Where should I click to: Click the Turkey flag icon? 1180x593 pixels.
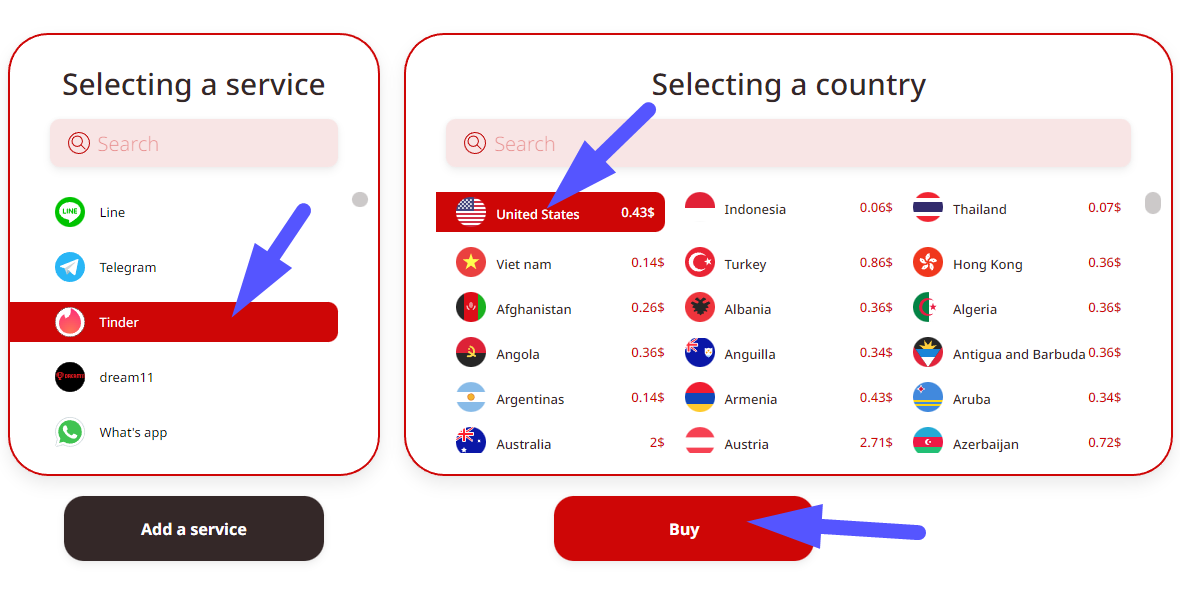coord(700,263)
